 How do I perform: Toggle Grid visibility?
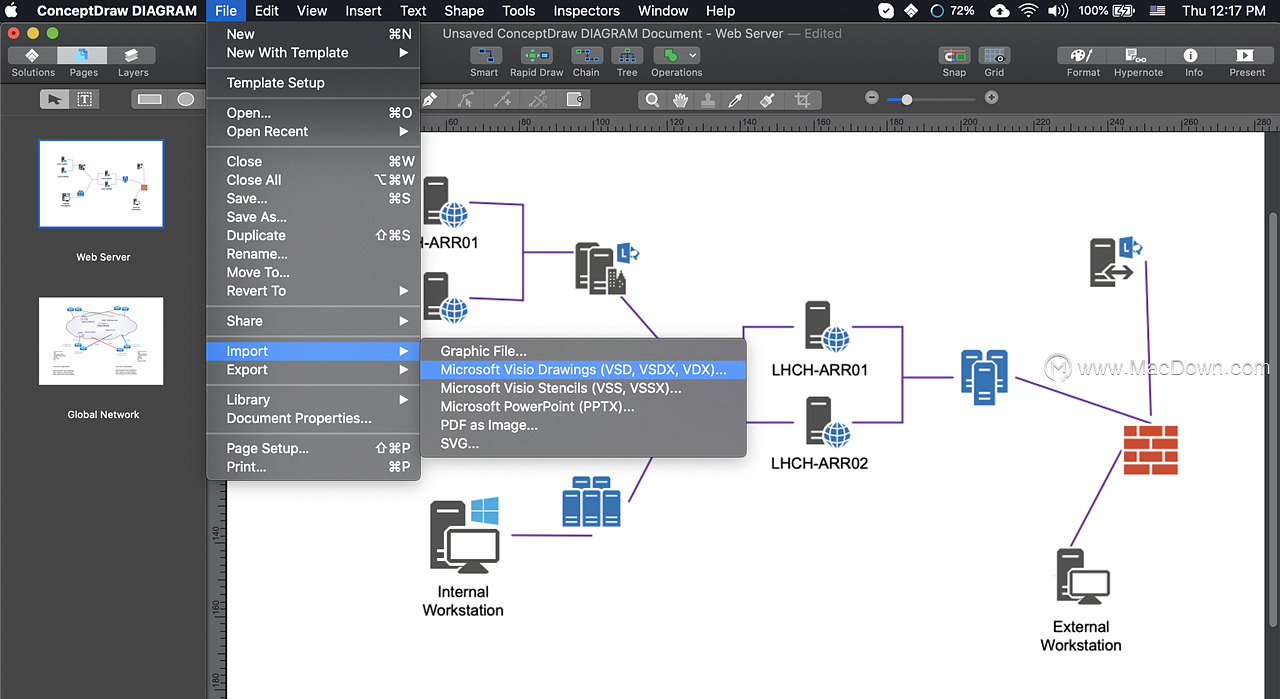pos(994,56)
